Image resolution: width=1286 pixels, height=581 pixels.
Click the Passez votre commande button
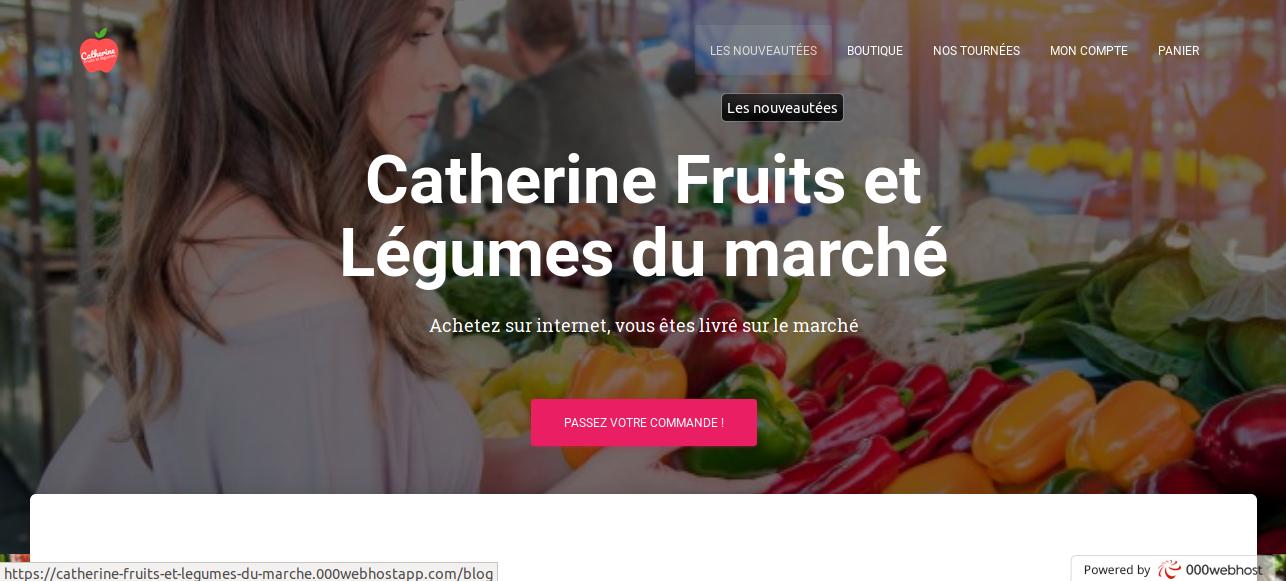[x=644, y=423]
